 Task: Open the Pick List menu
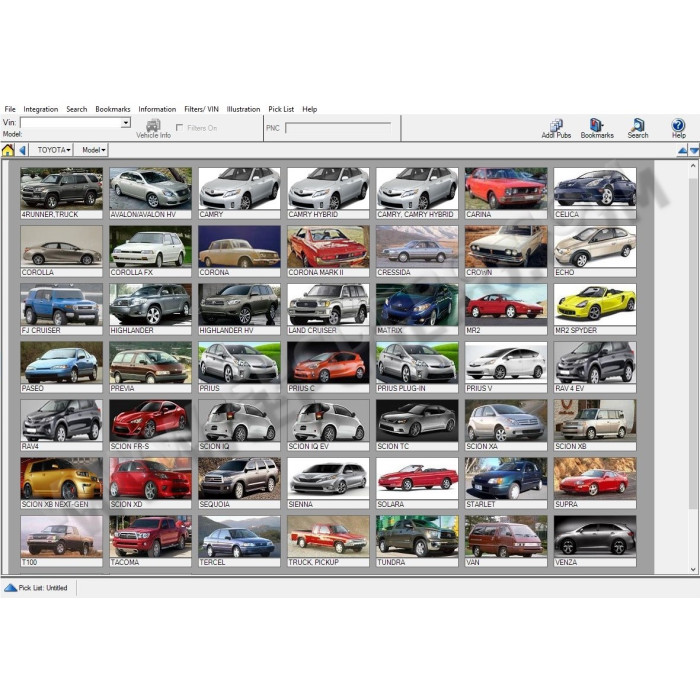[281, 109]
